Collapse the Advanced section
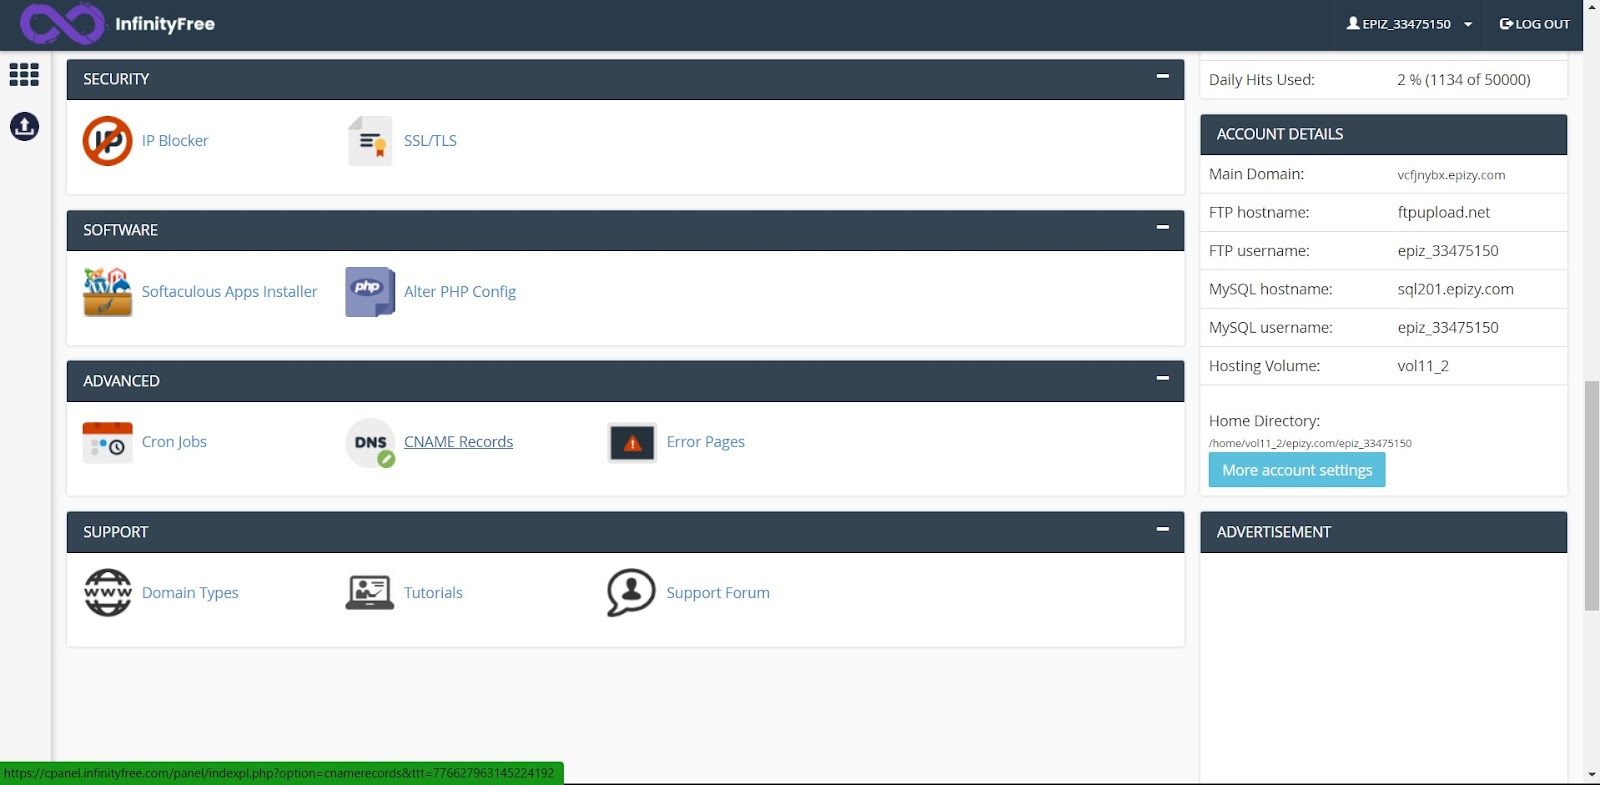1600x785 pixels. point(1162,378)
